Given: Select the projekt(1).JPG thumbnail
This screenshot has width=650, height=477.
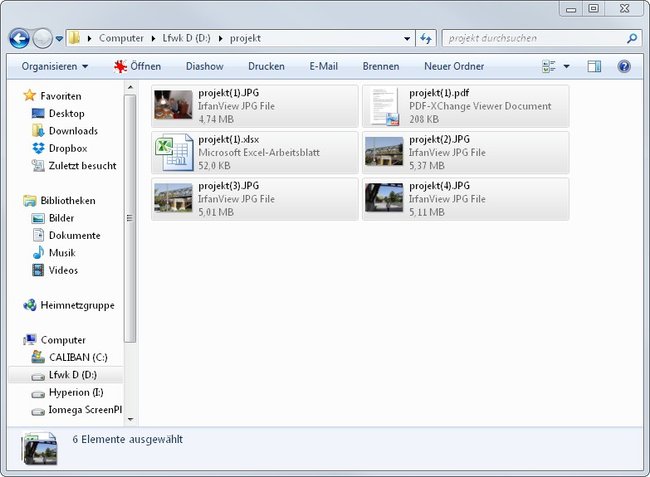Looking at the screenshot, I should point(173,105).
